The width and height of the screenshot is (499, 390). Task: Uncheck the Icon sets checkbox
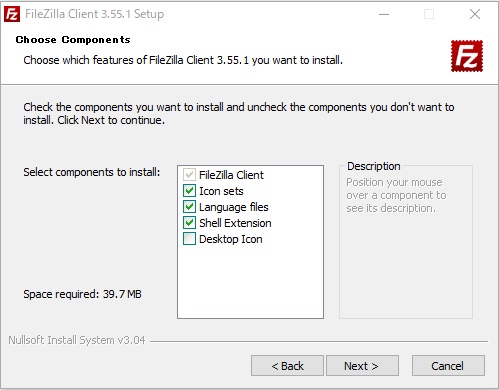click(189, 191)
